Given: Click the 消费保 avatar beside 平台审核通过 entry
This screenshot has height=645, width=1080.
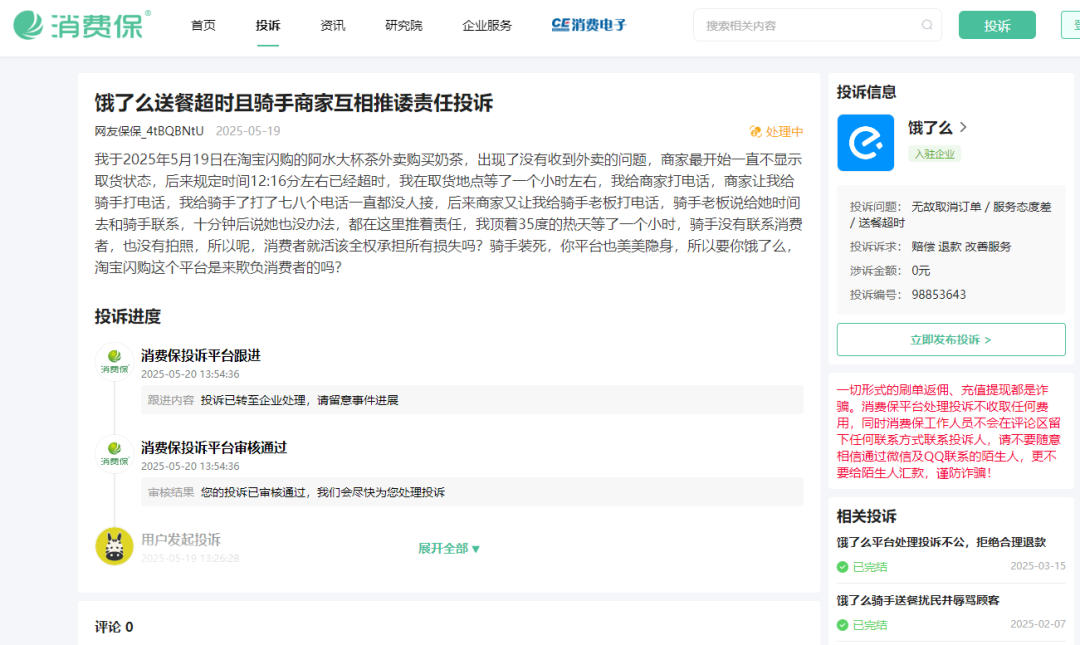Looking at the screenshot, I should coord(114,453).
